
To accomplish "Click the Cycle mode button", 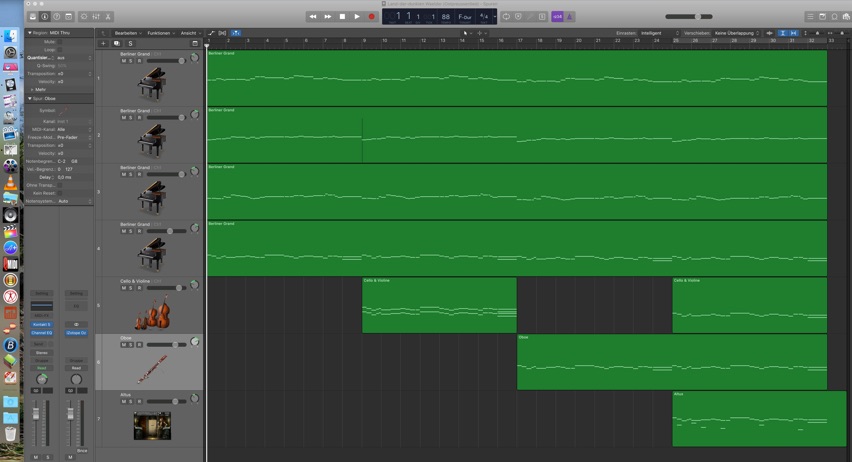I will [506, 16].
